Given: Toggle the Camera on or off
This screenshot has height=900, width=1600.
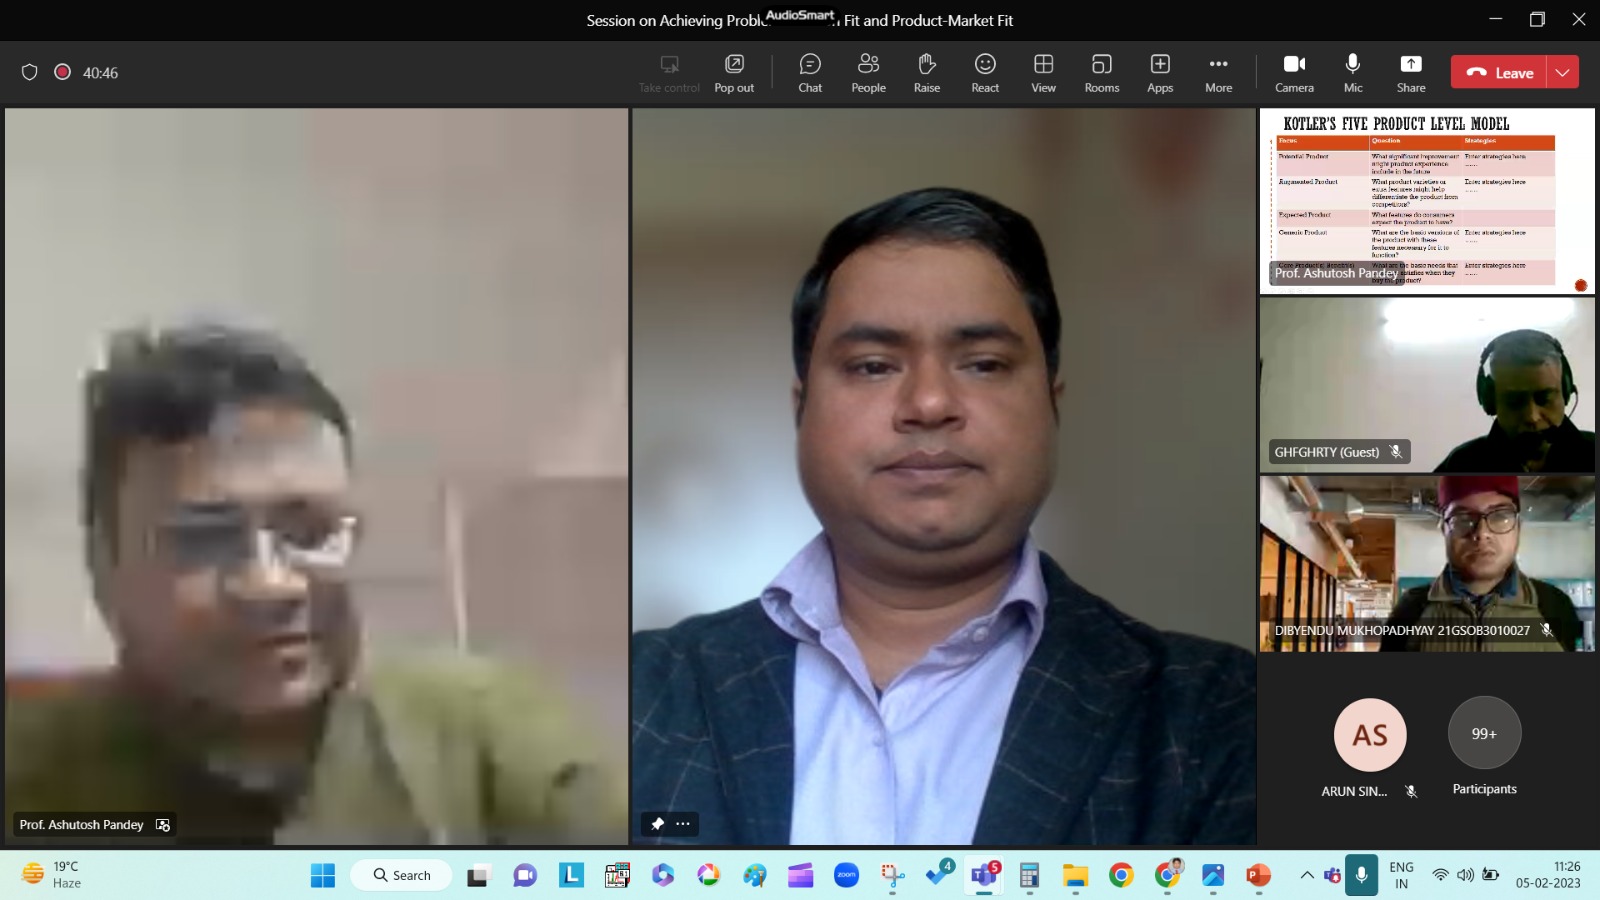Looking at the screenshot, I should click(x=1294, y=73).
